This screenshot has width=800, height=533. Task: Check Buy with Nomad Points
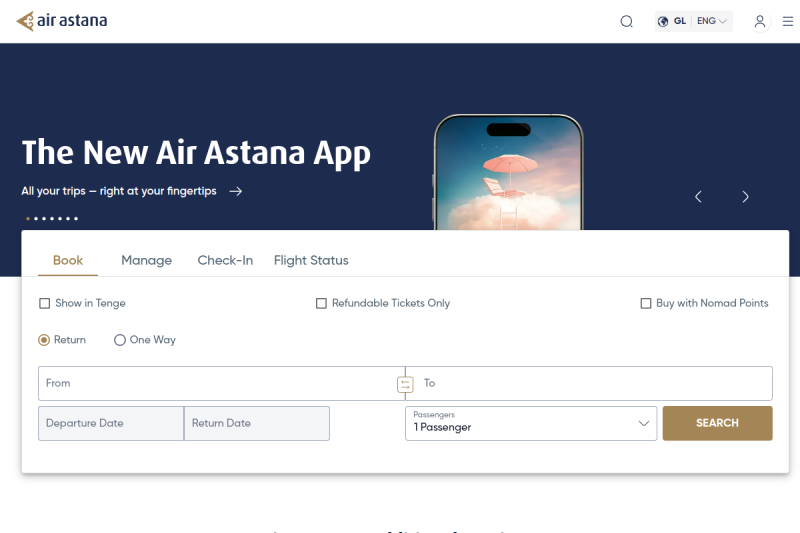[645, 303]
